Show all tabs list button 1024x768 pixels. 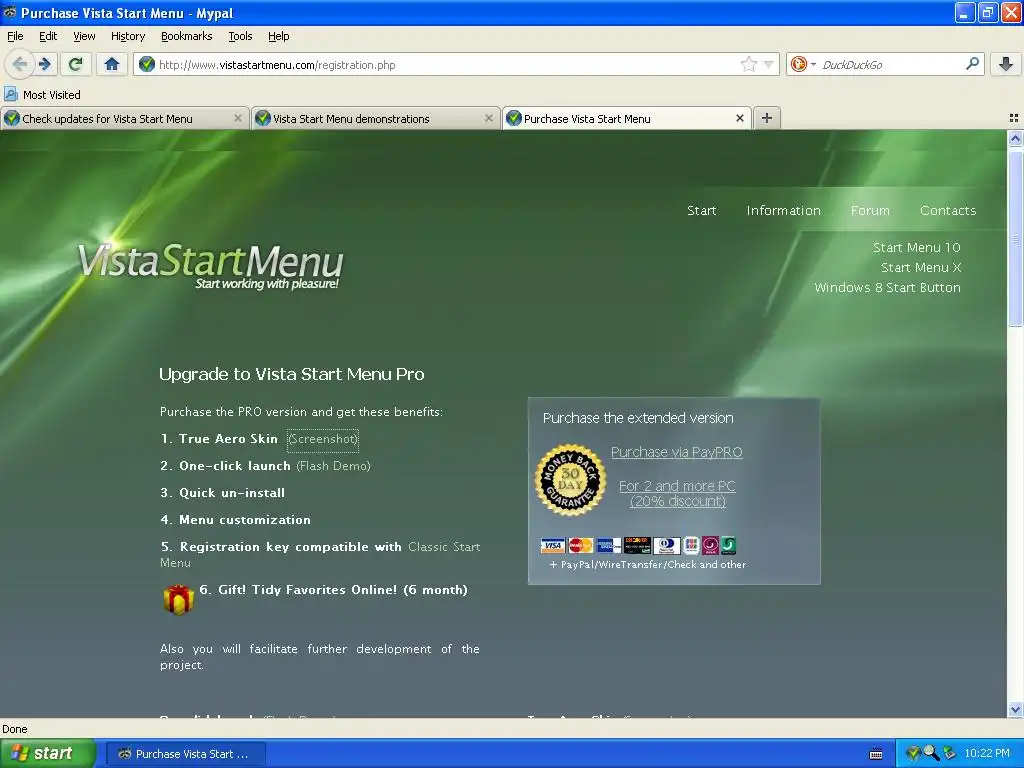pyautogui.click(x=1014, y=118)
